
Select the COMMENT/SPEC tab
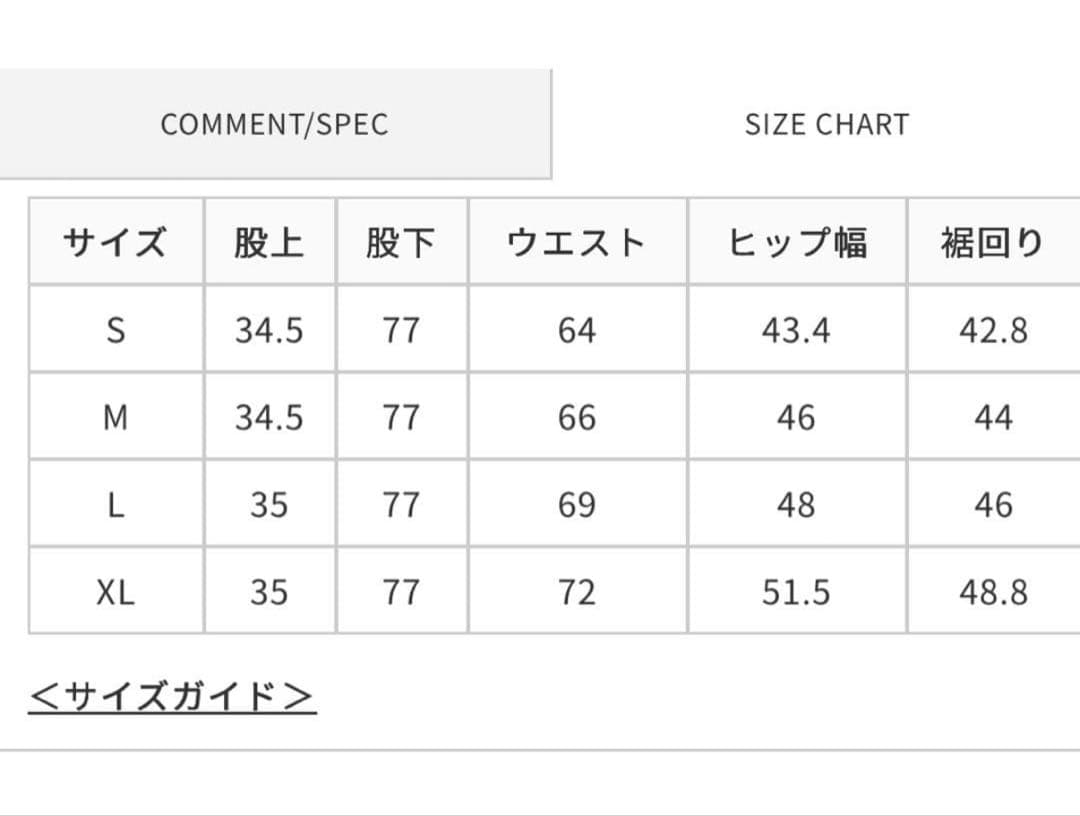(x=275, y=124)
